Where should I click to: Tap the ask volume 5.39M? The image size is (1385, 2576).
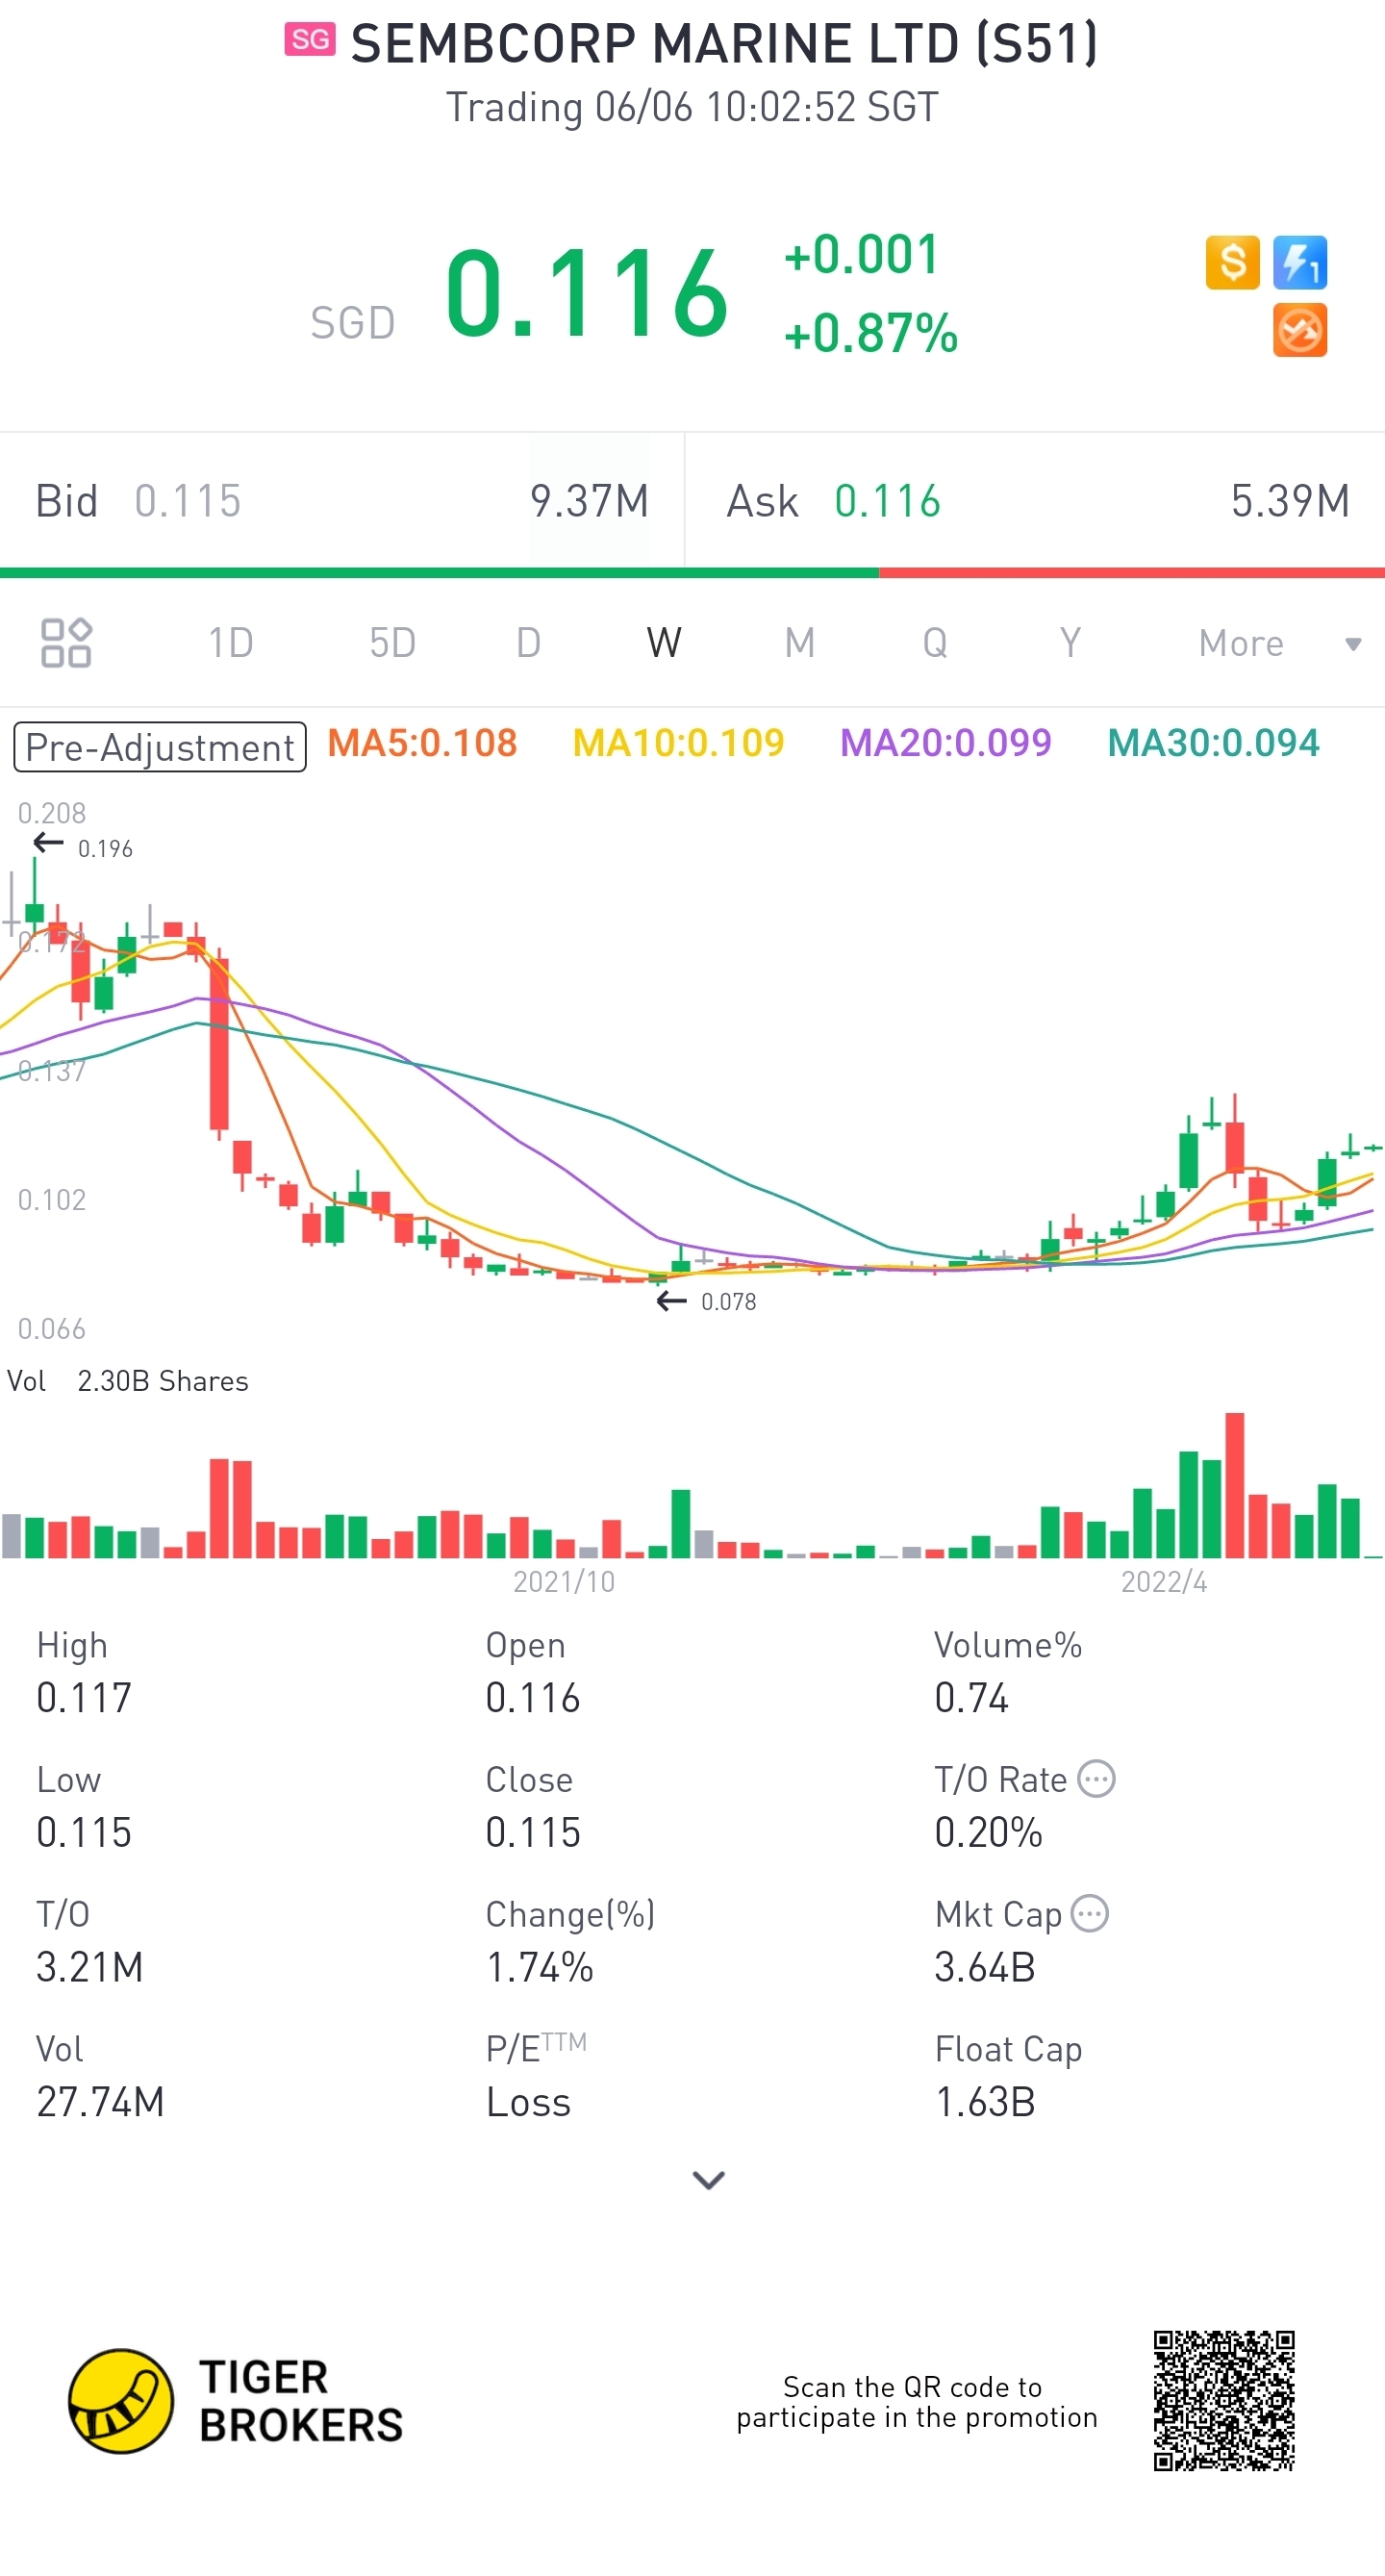tap(1290, 501)
